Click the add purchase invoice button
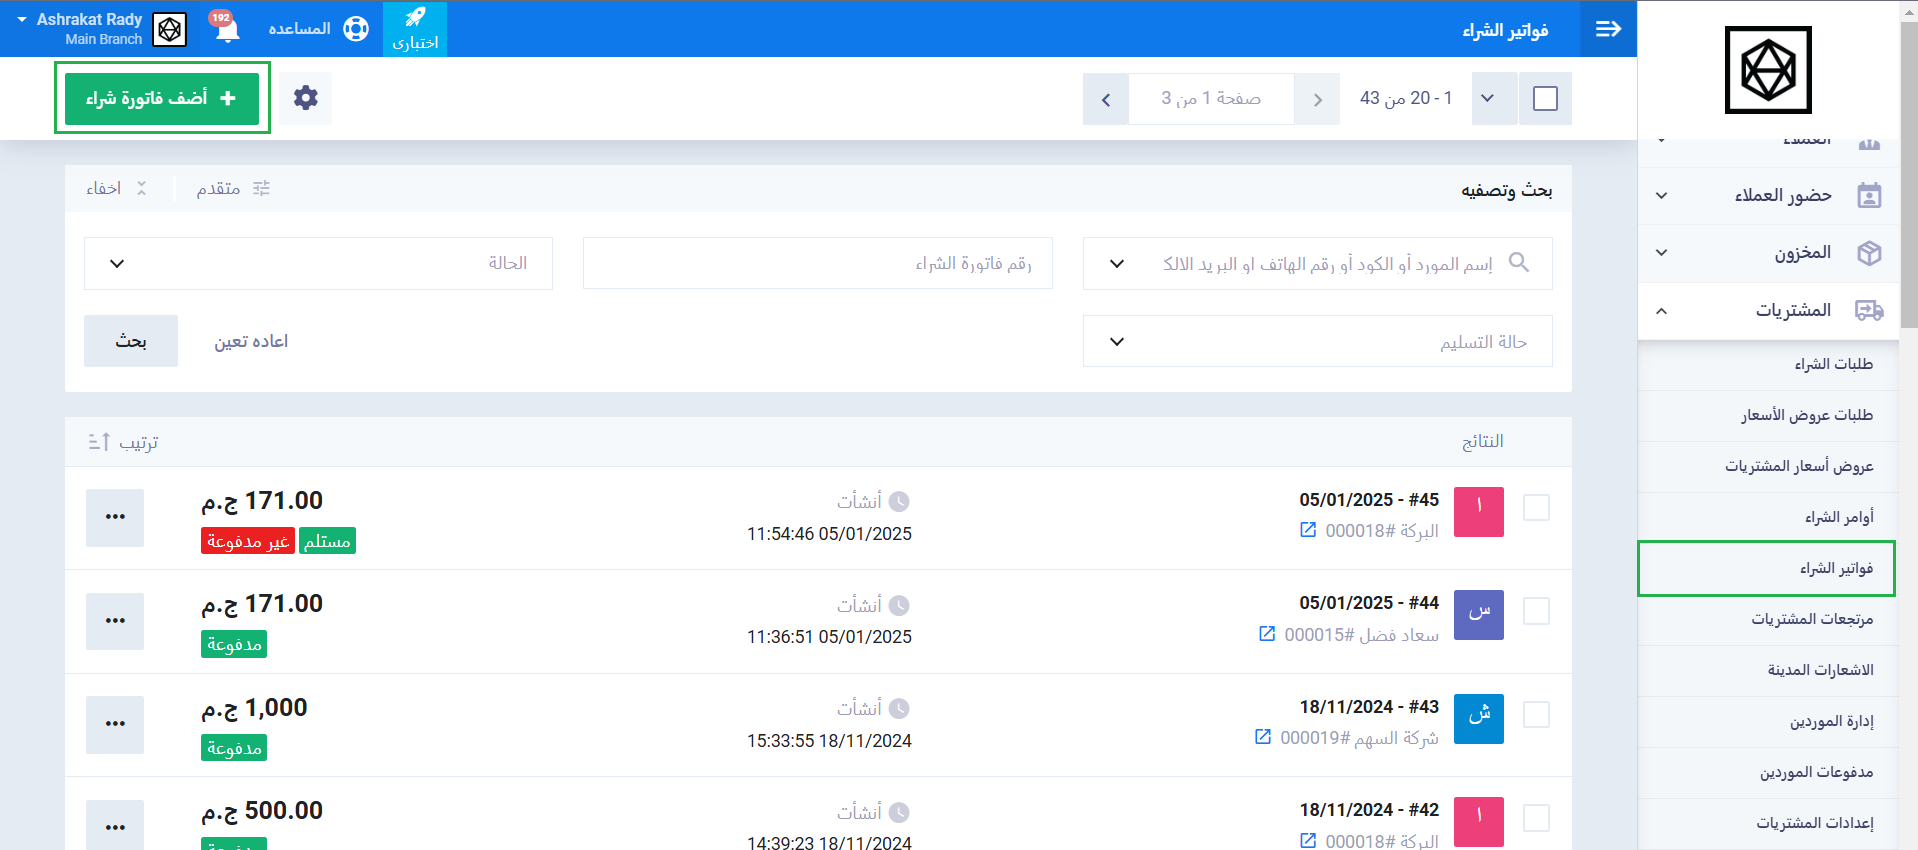This screenshot has height=850, width=1918. click(162, 98)
